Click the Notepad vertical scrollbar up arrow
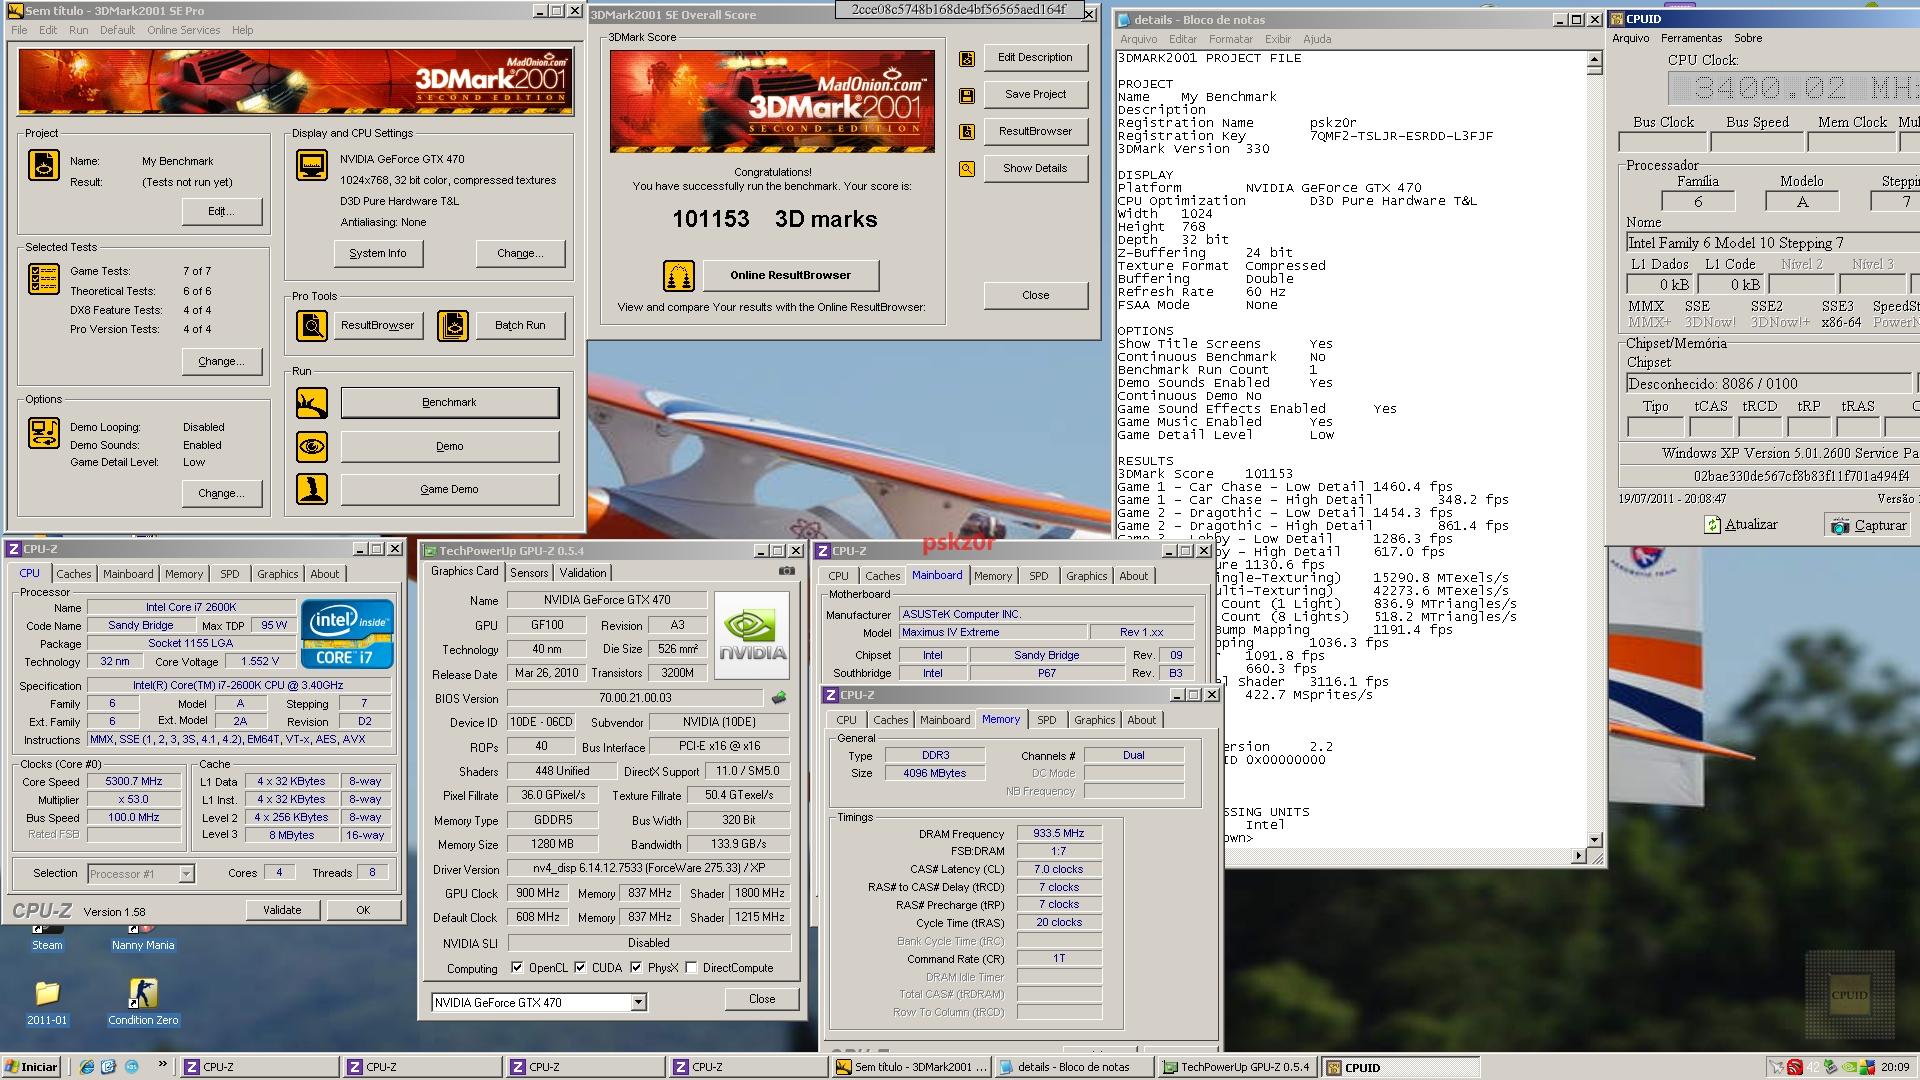 [1595, 60]
